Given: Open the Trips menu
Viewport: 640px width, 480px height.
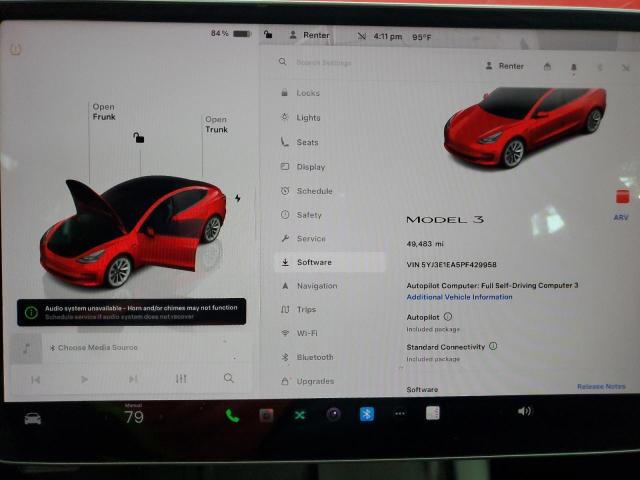Looking at the screenshot, I should (298, 309).
